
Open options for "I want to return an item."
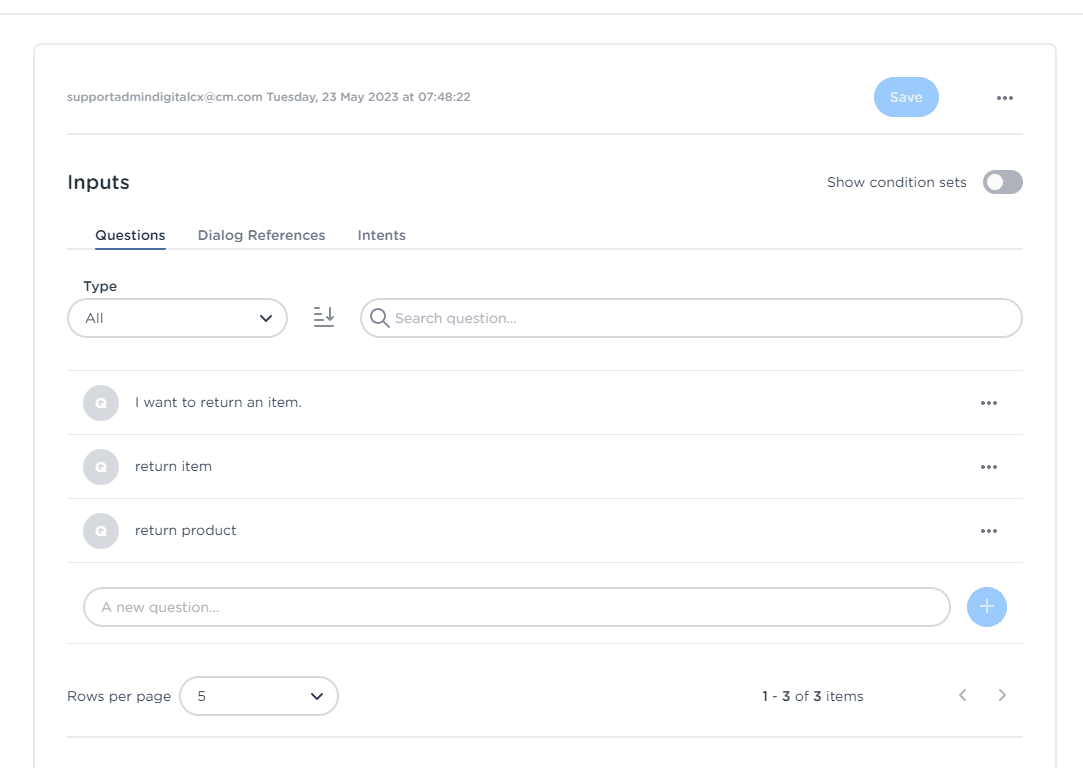tap(988, 403)
